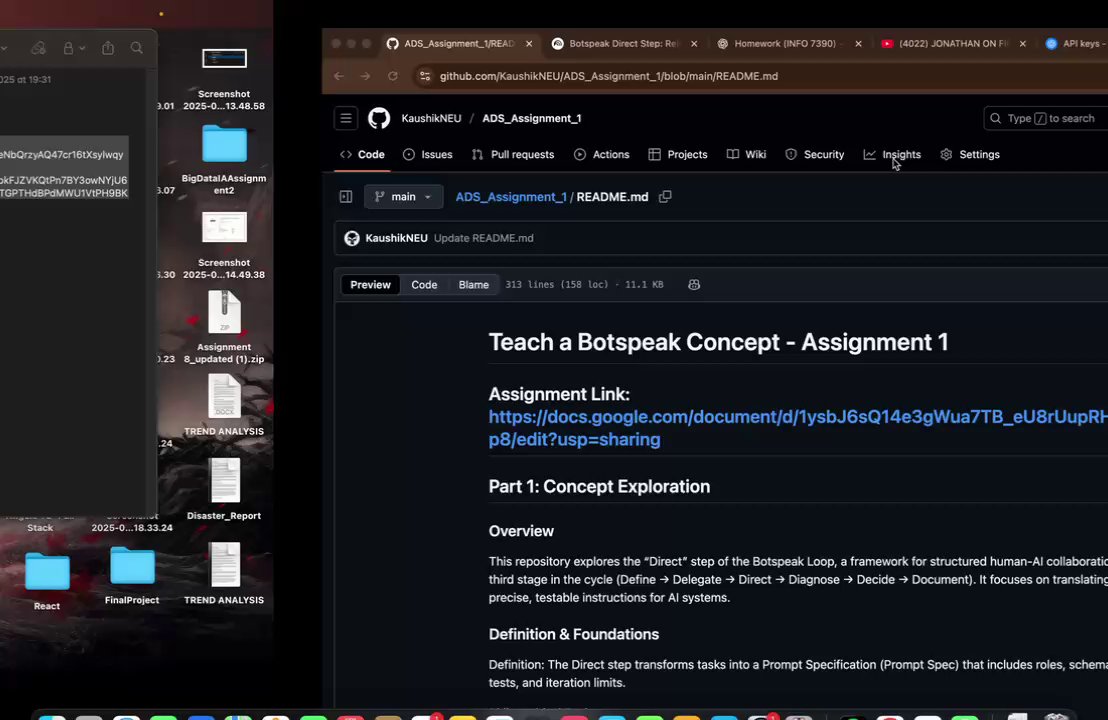Click the browser address bar URL
This screenshot has height=720, width=1108.
(608, 76)
